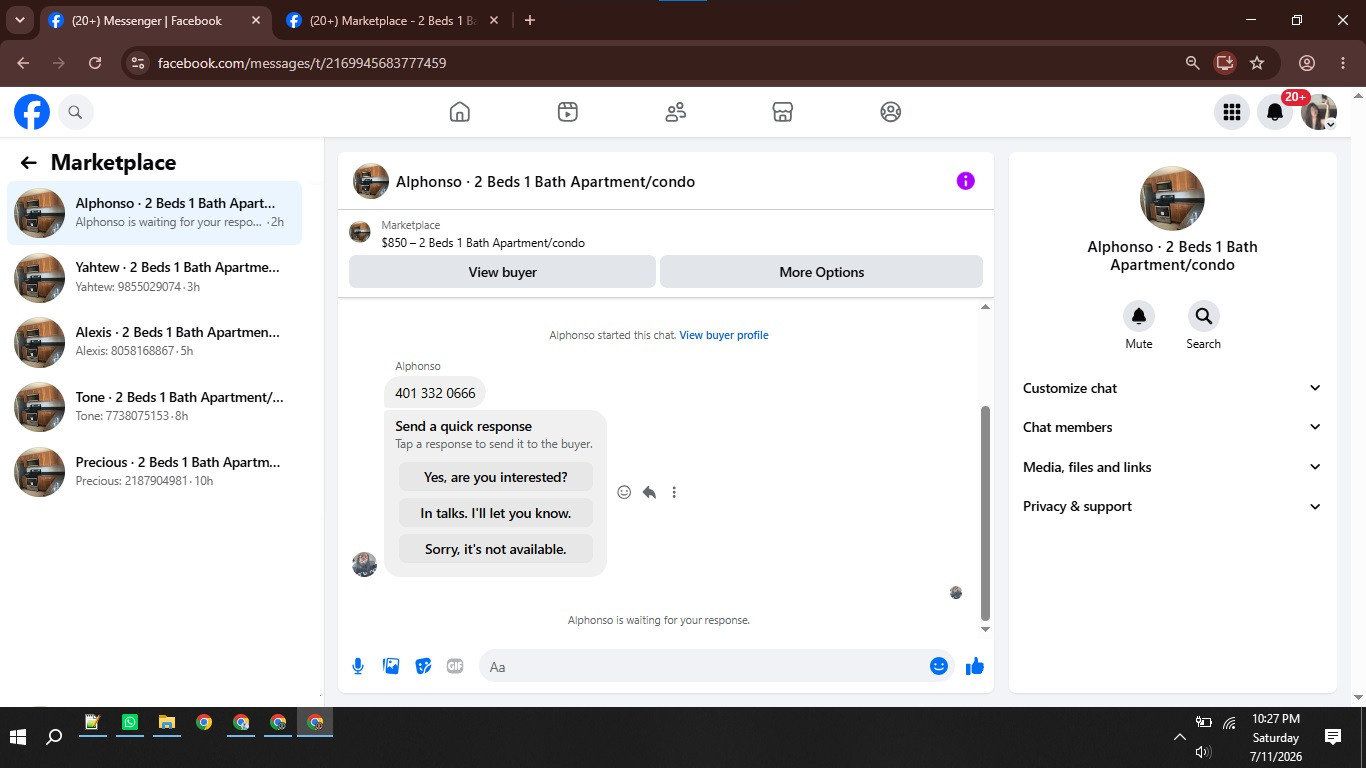This screenshot has height=768, width=1366.
Task: Open the Chrome profile icon
Action: coord(1307,63)
